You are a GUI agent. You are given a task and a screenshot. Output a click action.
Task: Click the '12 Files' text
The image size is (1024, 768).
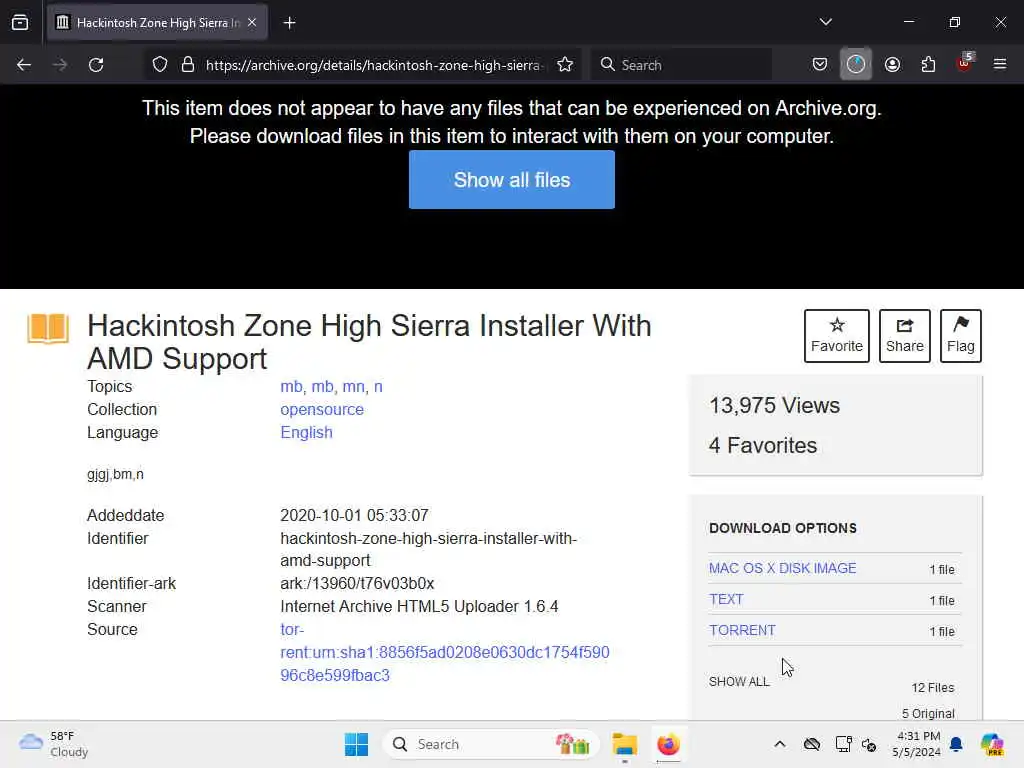tap(933, 688)
